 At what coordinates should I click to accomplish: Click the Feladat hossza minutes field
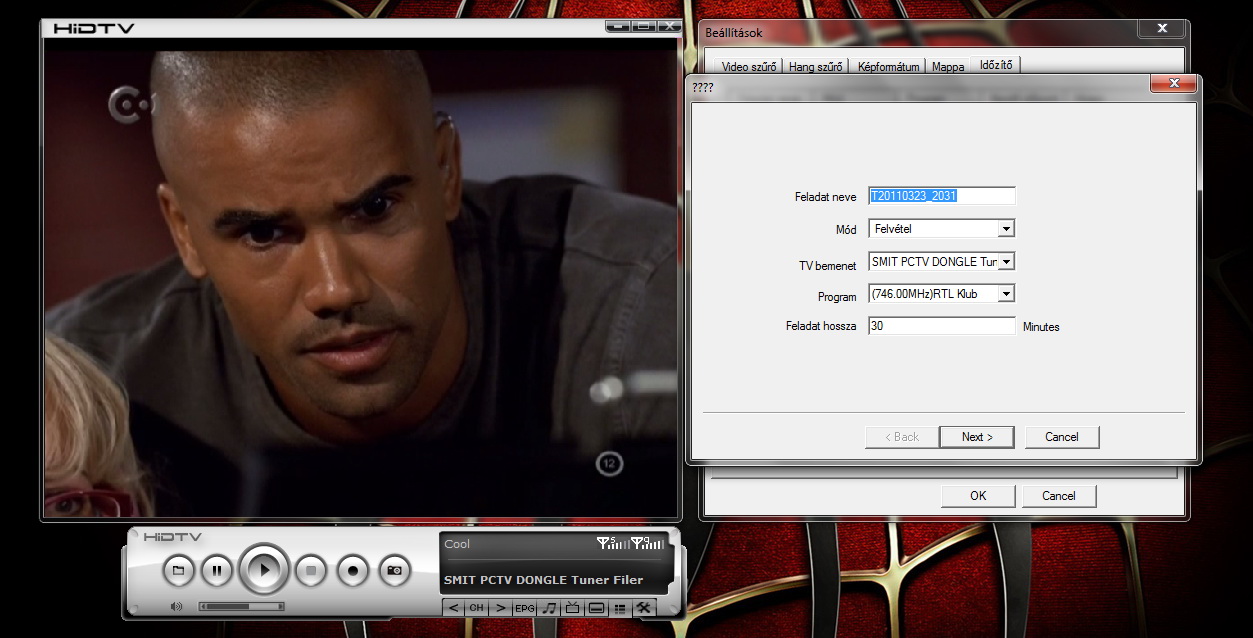(941, 326)
